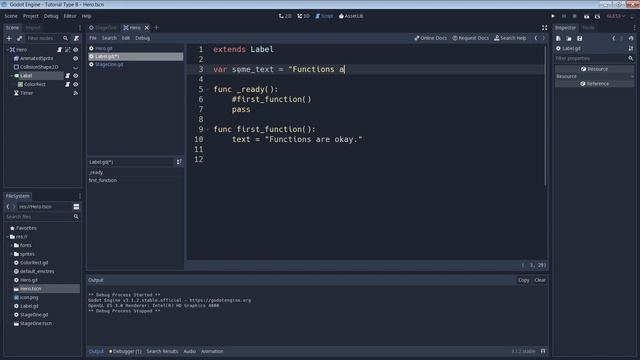Clear the Output log

click(x=540, y=280)
